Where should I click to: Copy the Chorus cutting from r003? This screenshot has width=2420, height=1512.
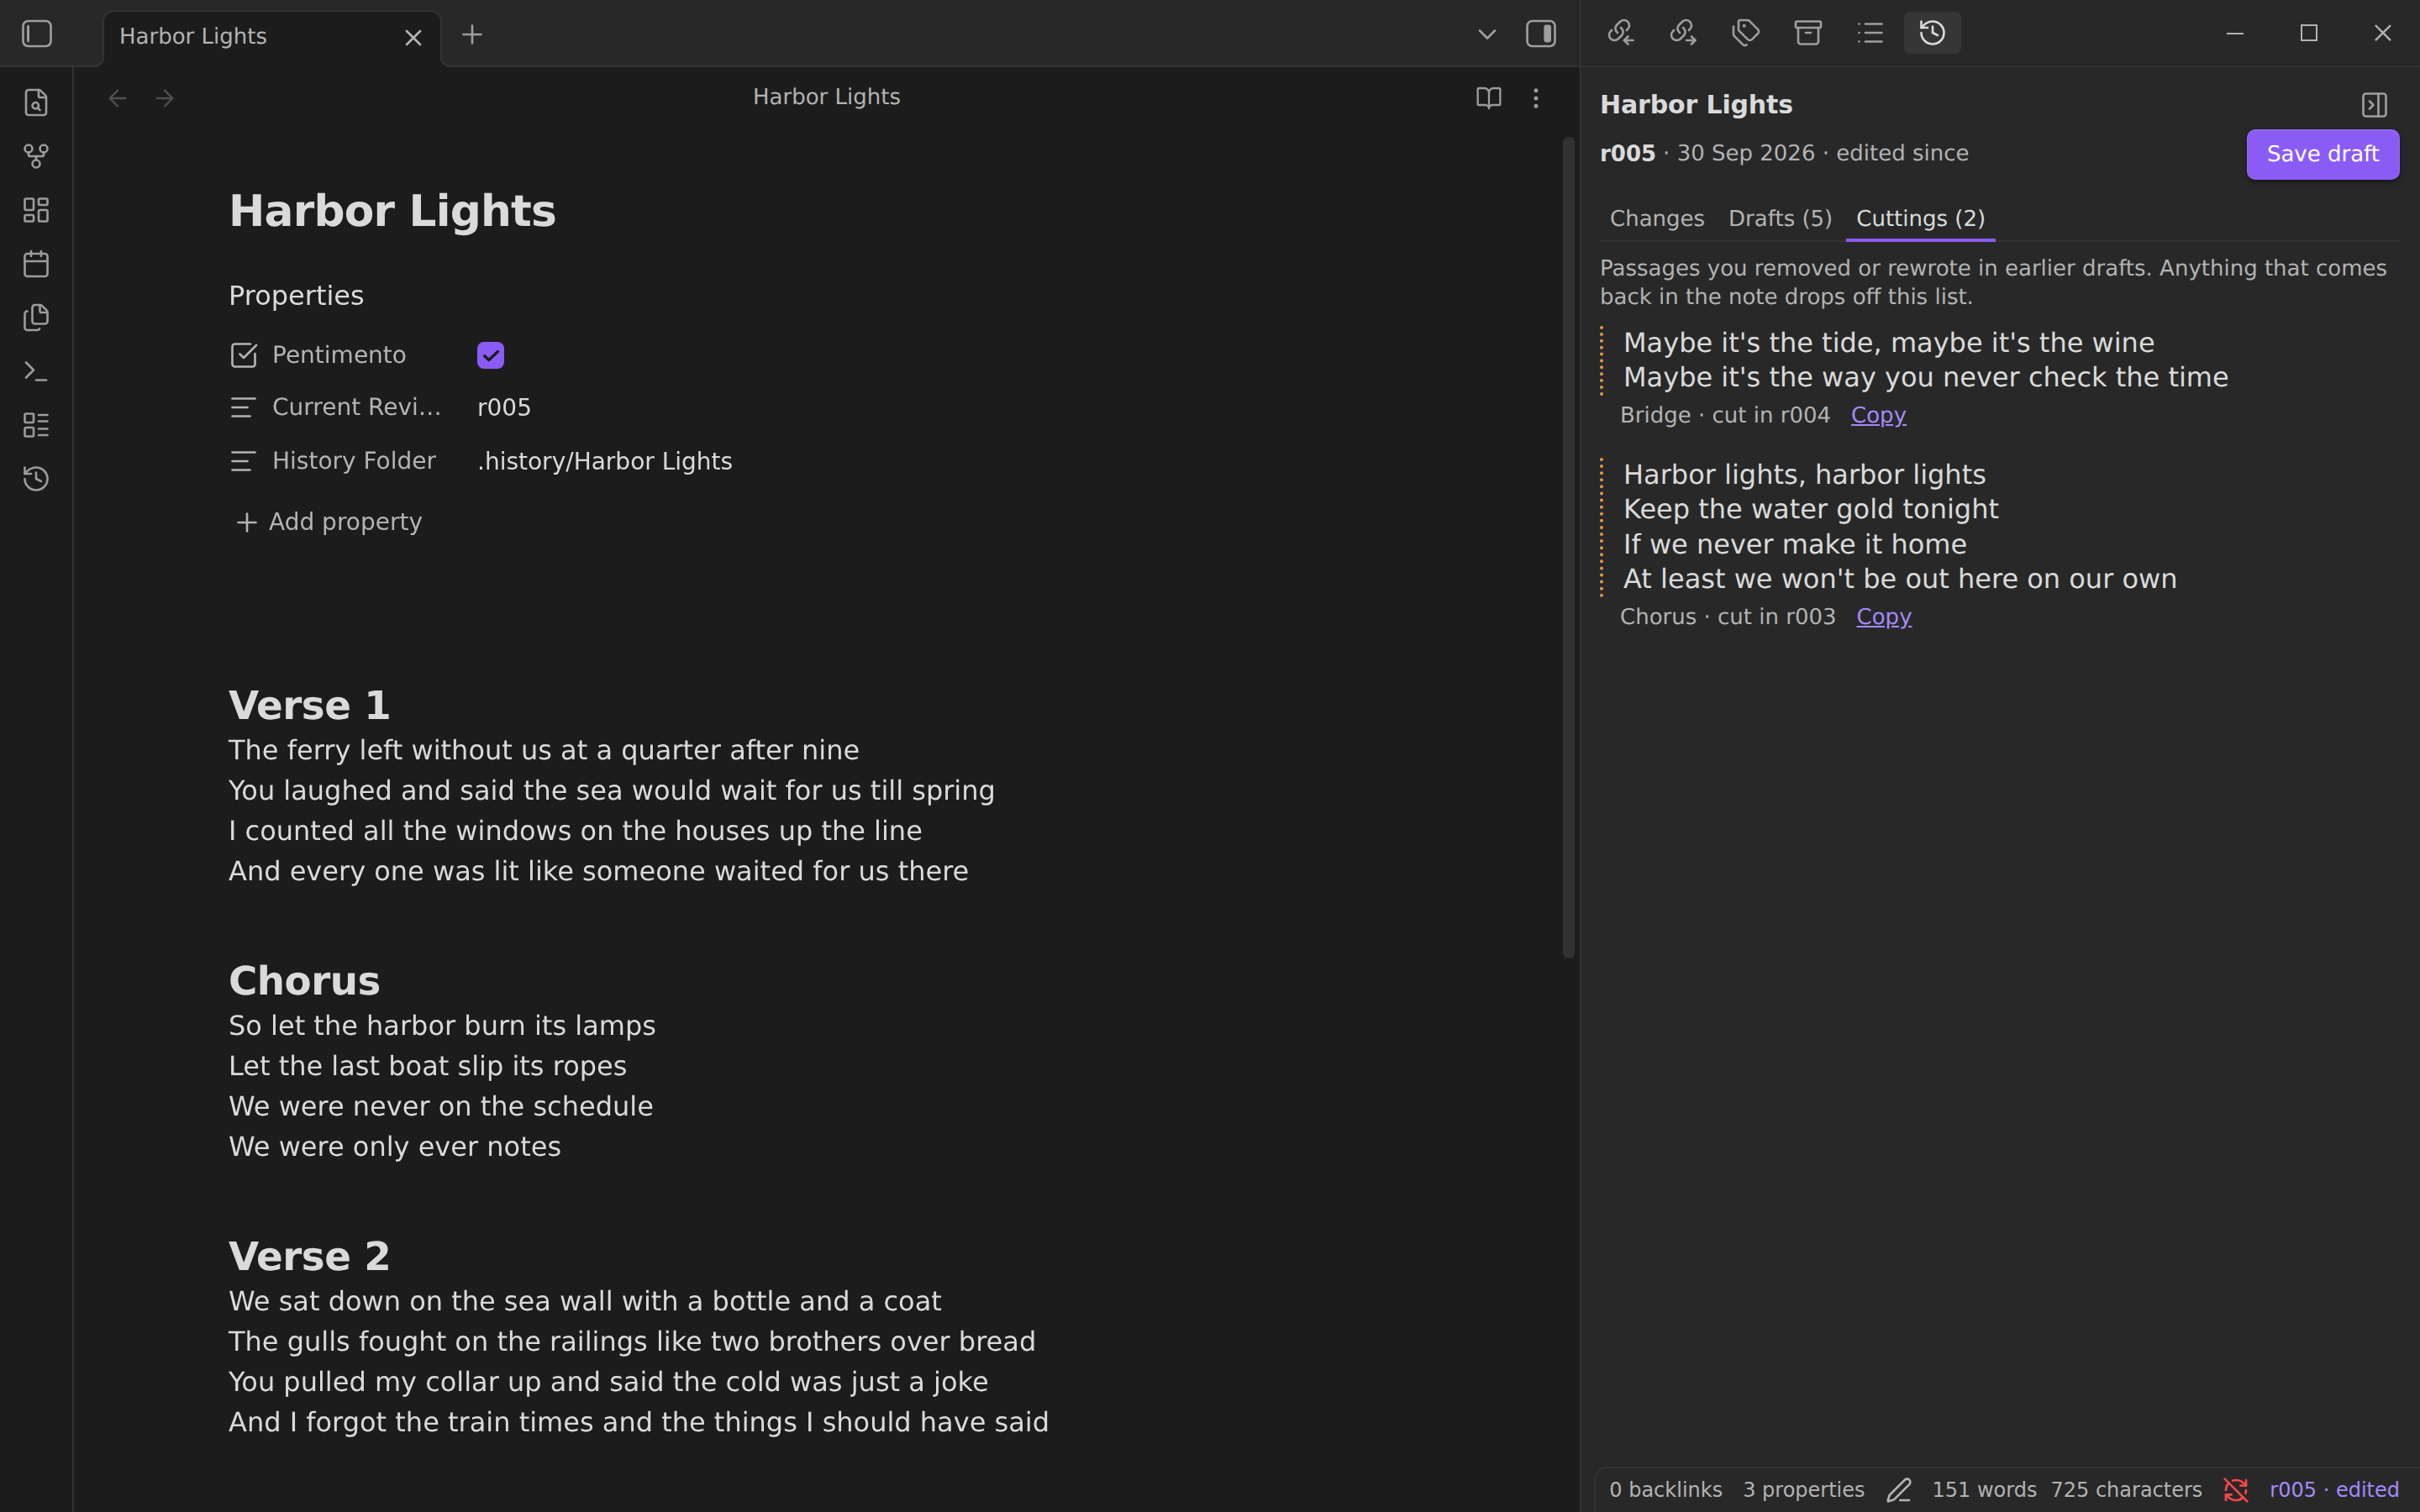coord(1884,617)
